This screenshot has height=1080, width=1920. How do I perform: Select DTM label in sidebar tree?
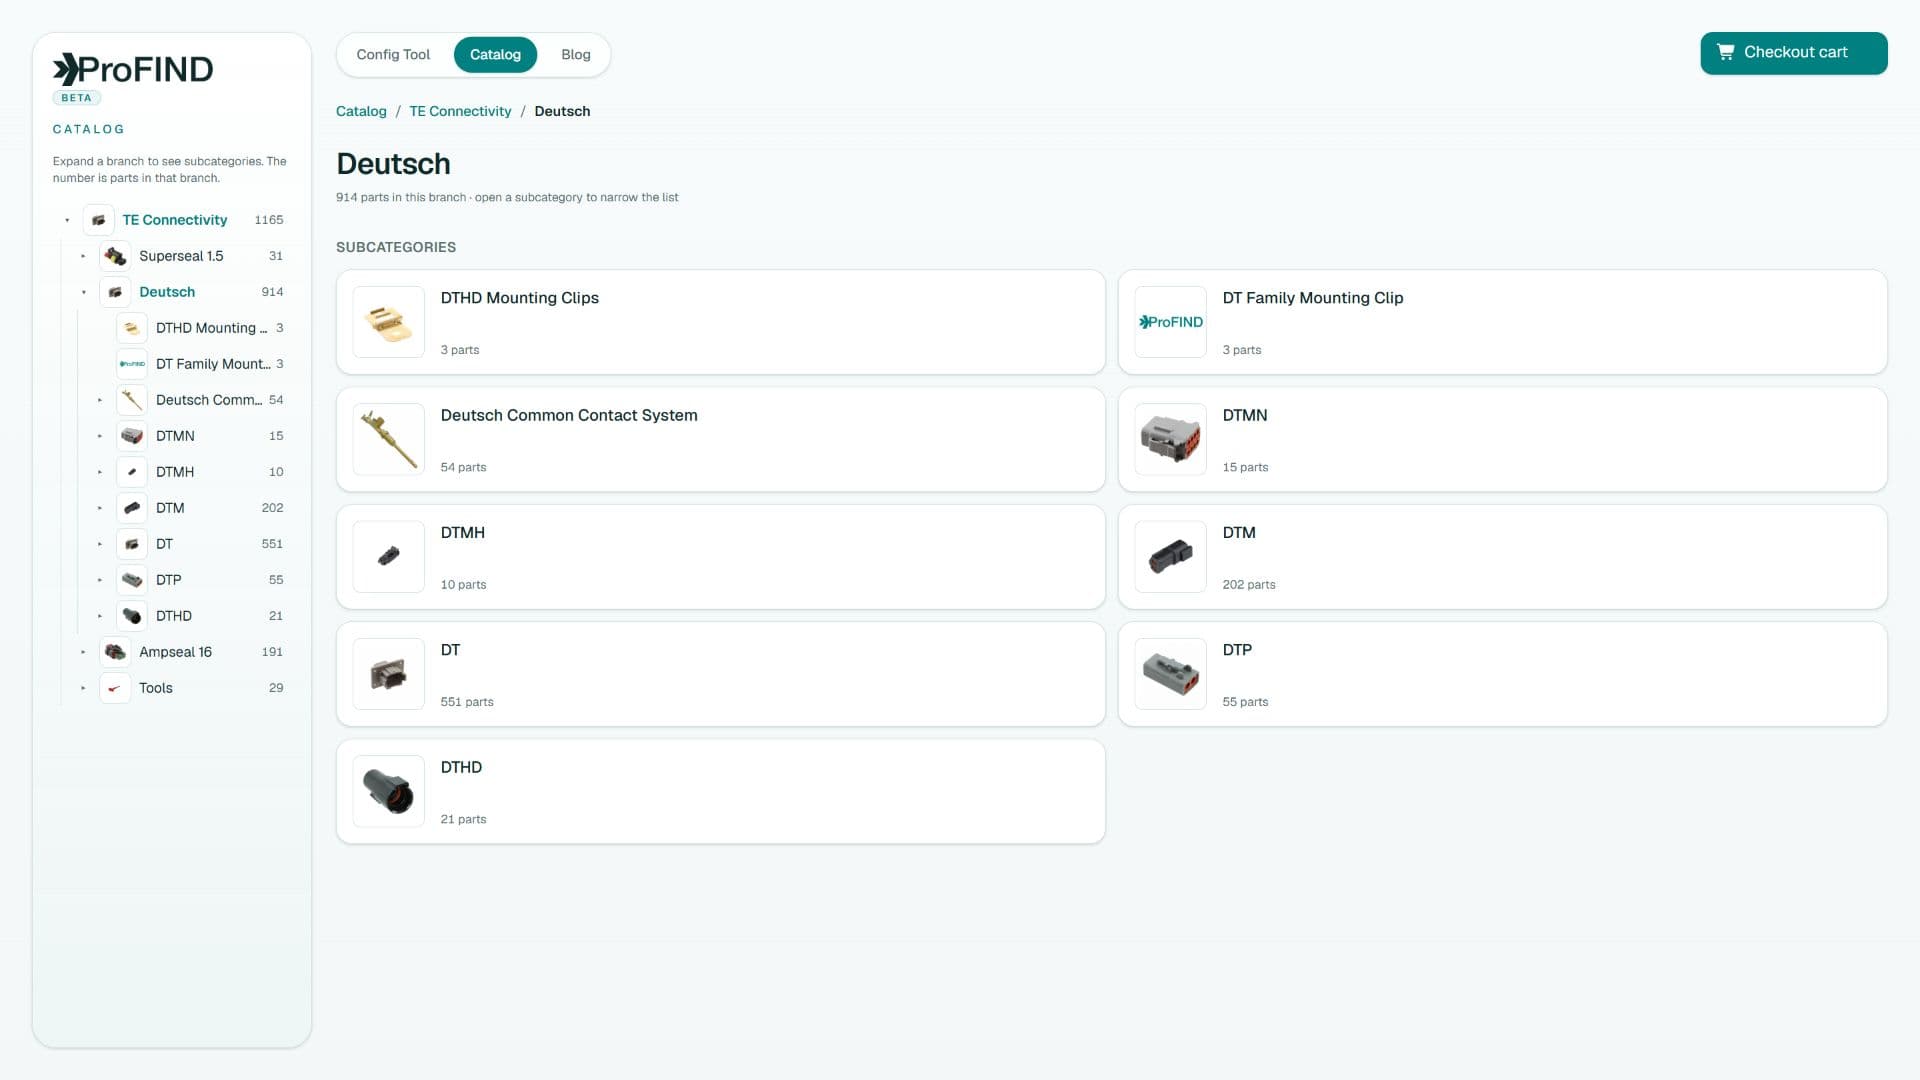tap(170, 508)
